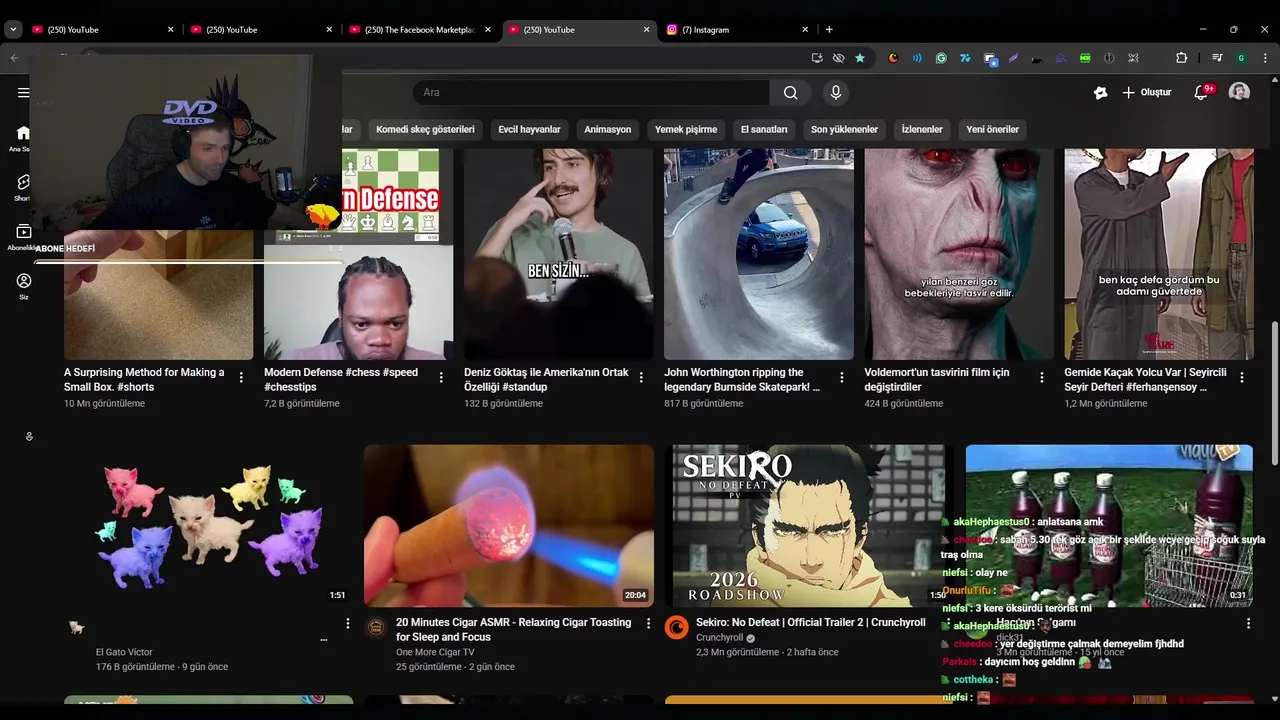
Task: Click the install app icon in address bar
Action: point(817,58)
